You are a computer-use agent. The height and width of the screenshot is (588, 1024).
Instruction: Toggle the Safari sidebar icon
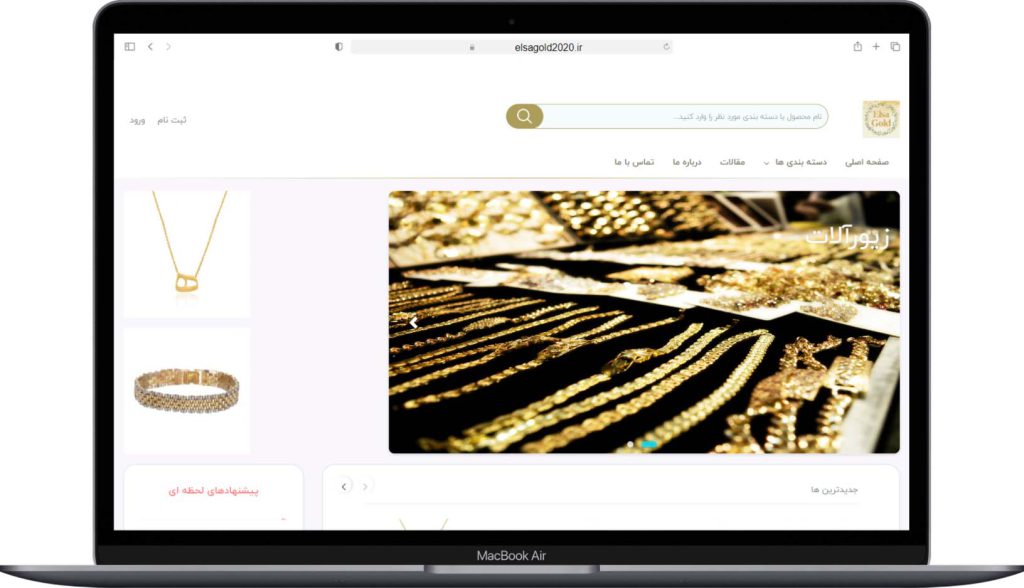130,46
